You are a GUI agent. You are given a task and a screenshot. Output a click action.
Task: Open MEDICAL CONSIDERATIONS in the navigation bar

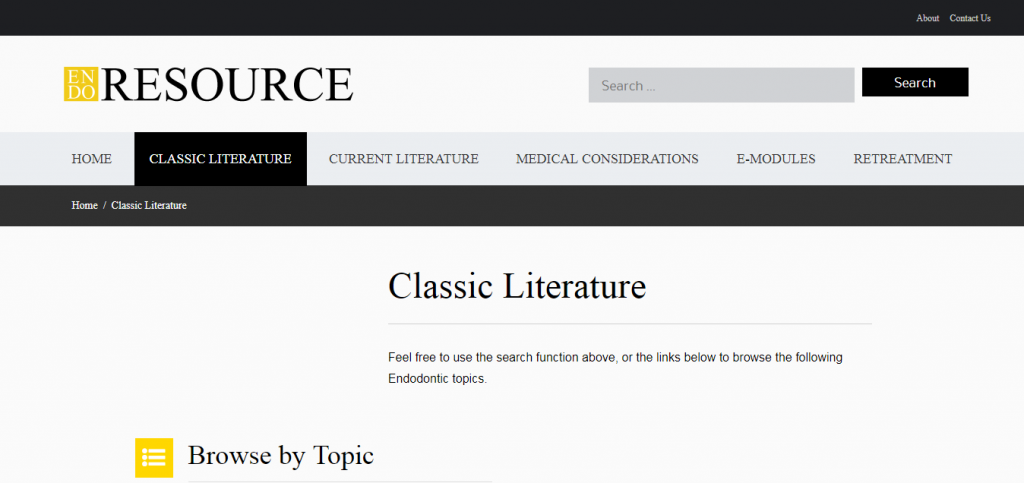click(607, 159)
